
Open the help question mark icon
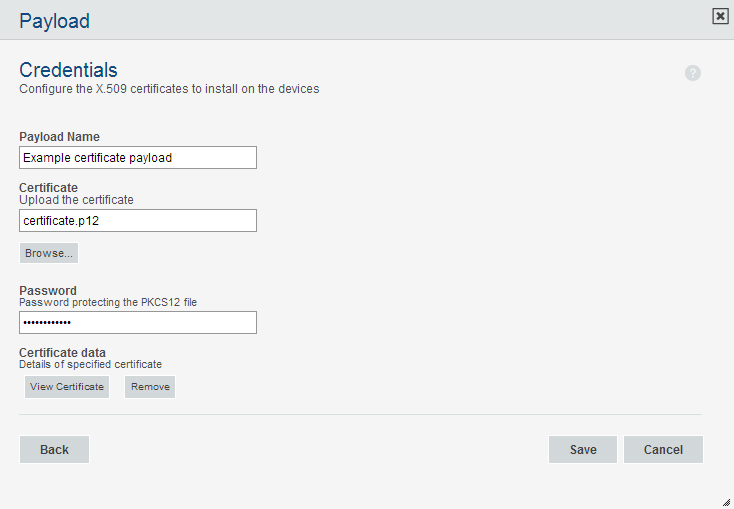693,73
